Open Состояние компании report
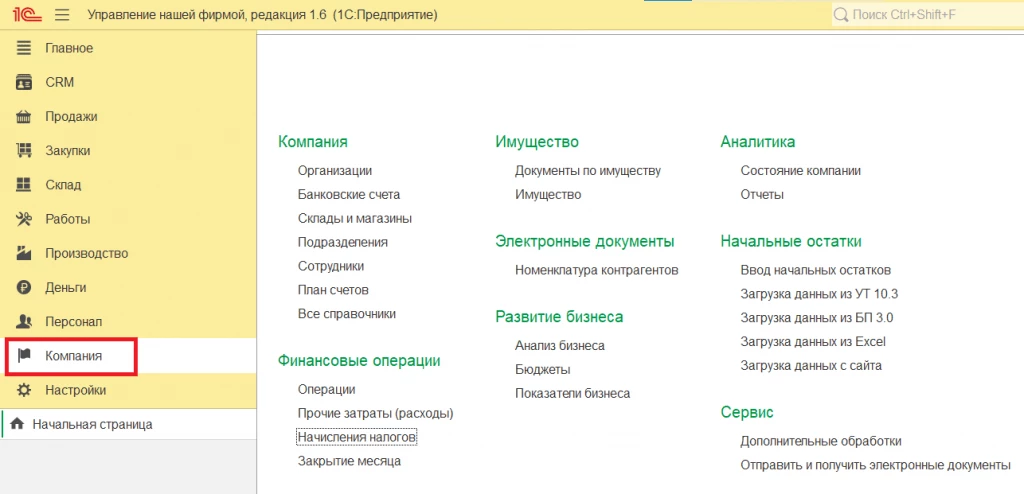This screenshot has height=494, width=1024. [x=801, y=171]
